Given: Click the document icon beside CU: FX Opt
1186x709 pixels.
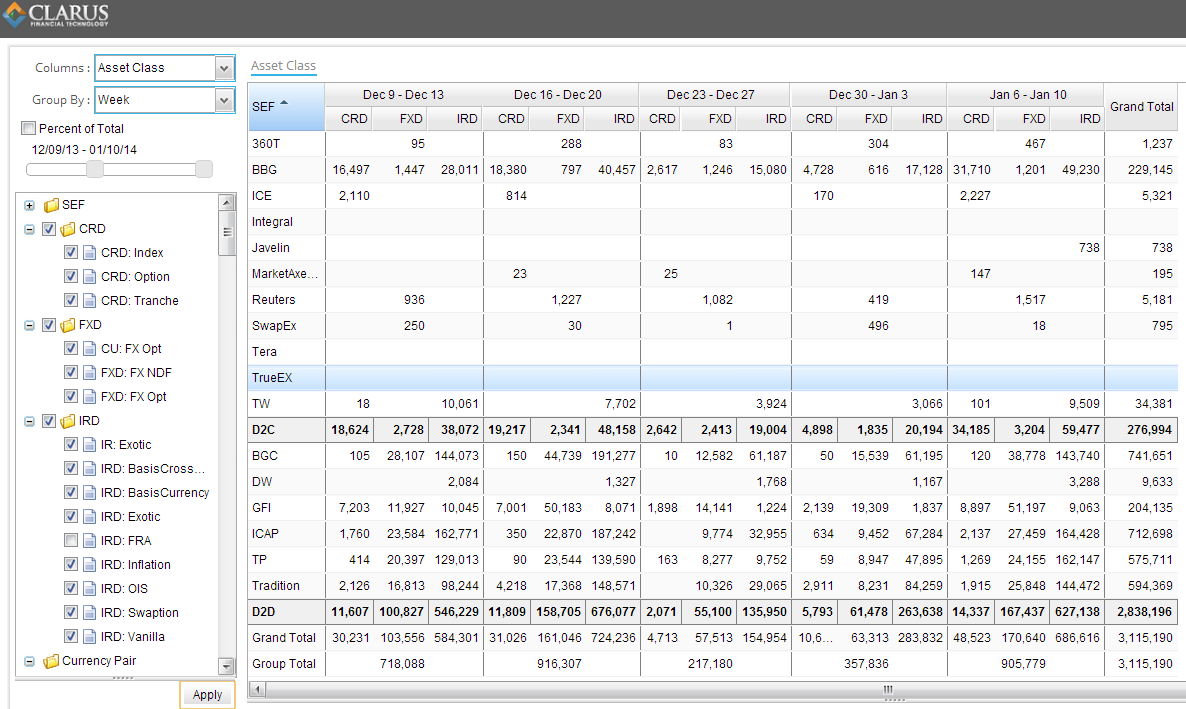Looking at the screenshot, I should coord(89,349).
